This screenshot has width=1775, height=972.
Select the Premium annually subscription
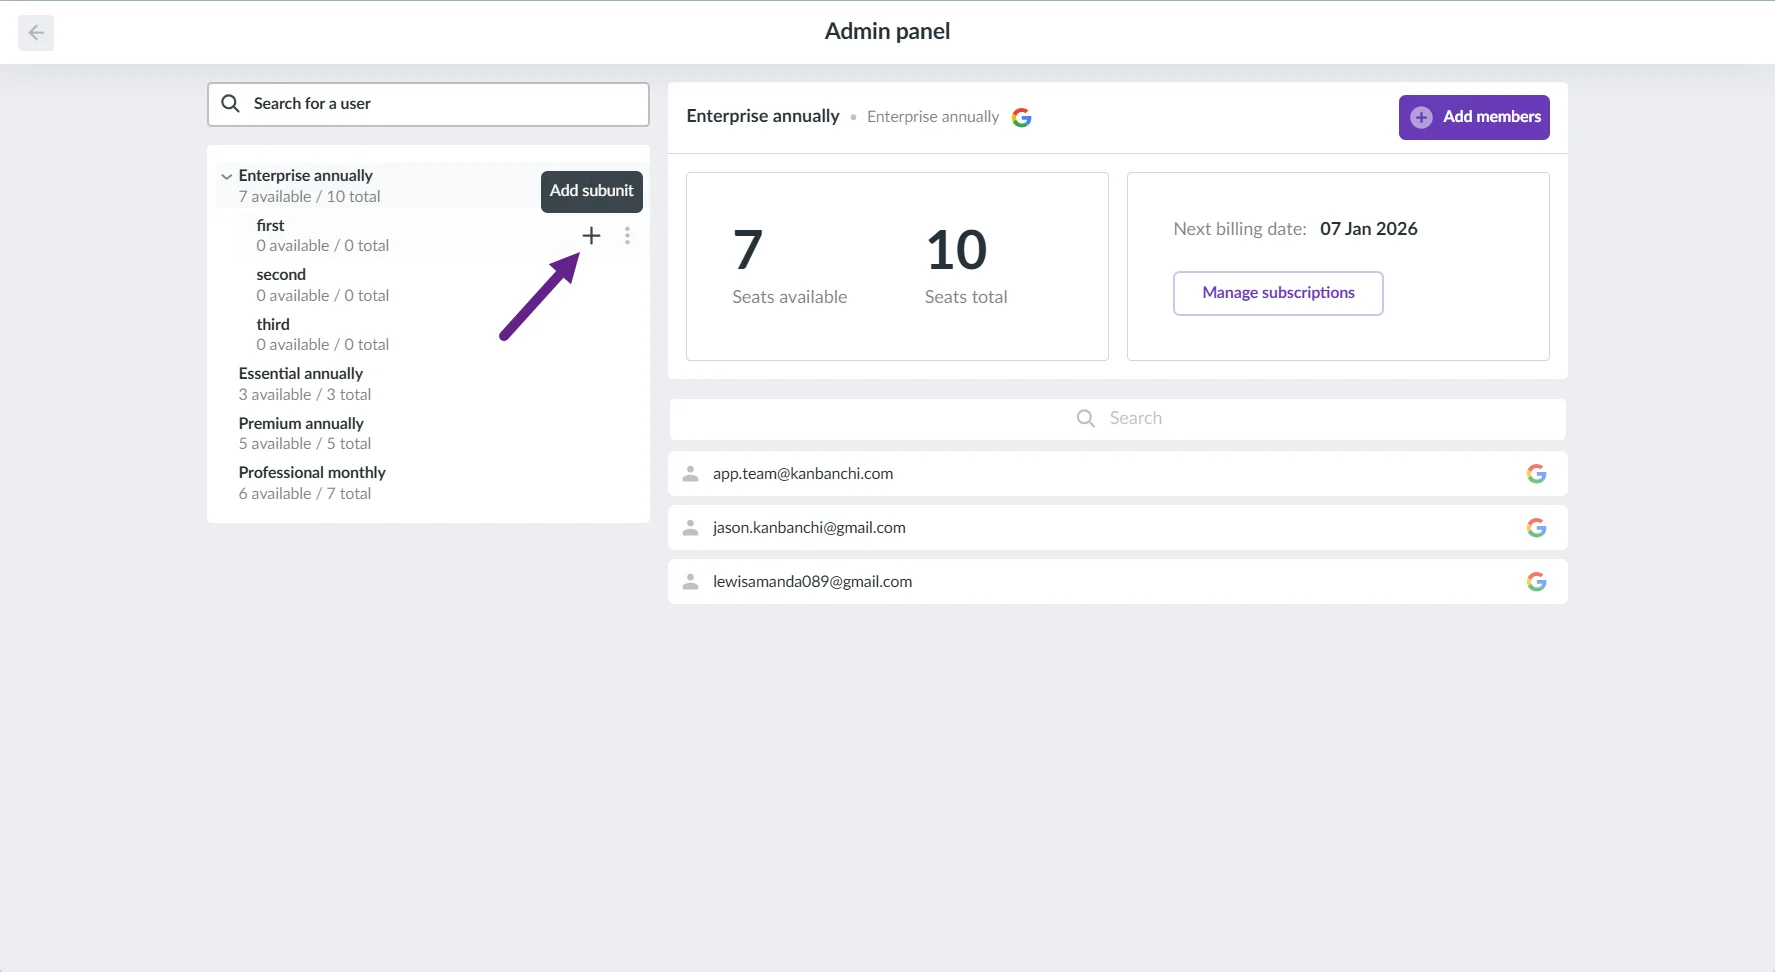click(x=301, y=433)
